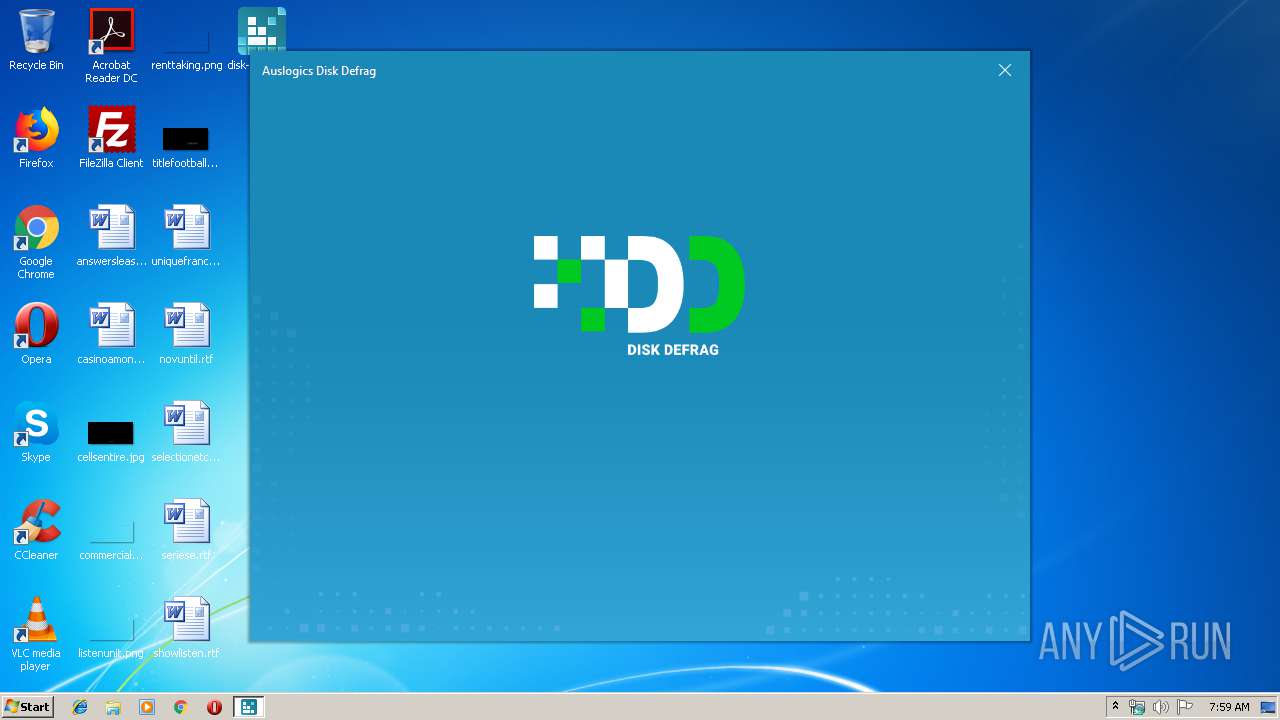This screenshot has width=1280, height=720.
Task: Select the Google Chrome desktop shortcut
Action: point(36,242)
